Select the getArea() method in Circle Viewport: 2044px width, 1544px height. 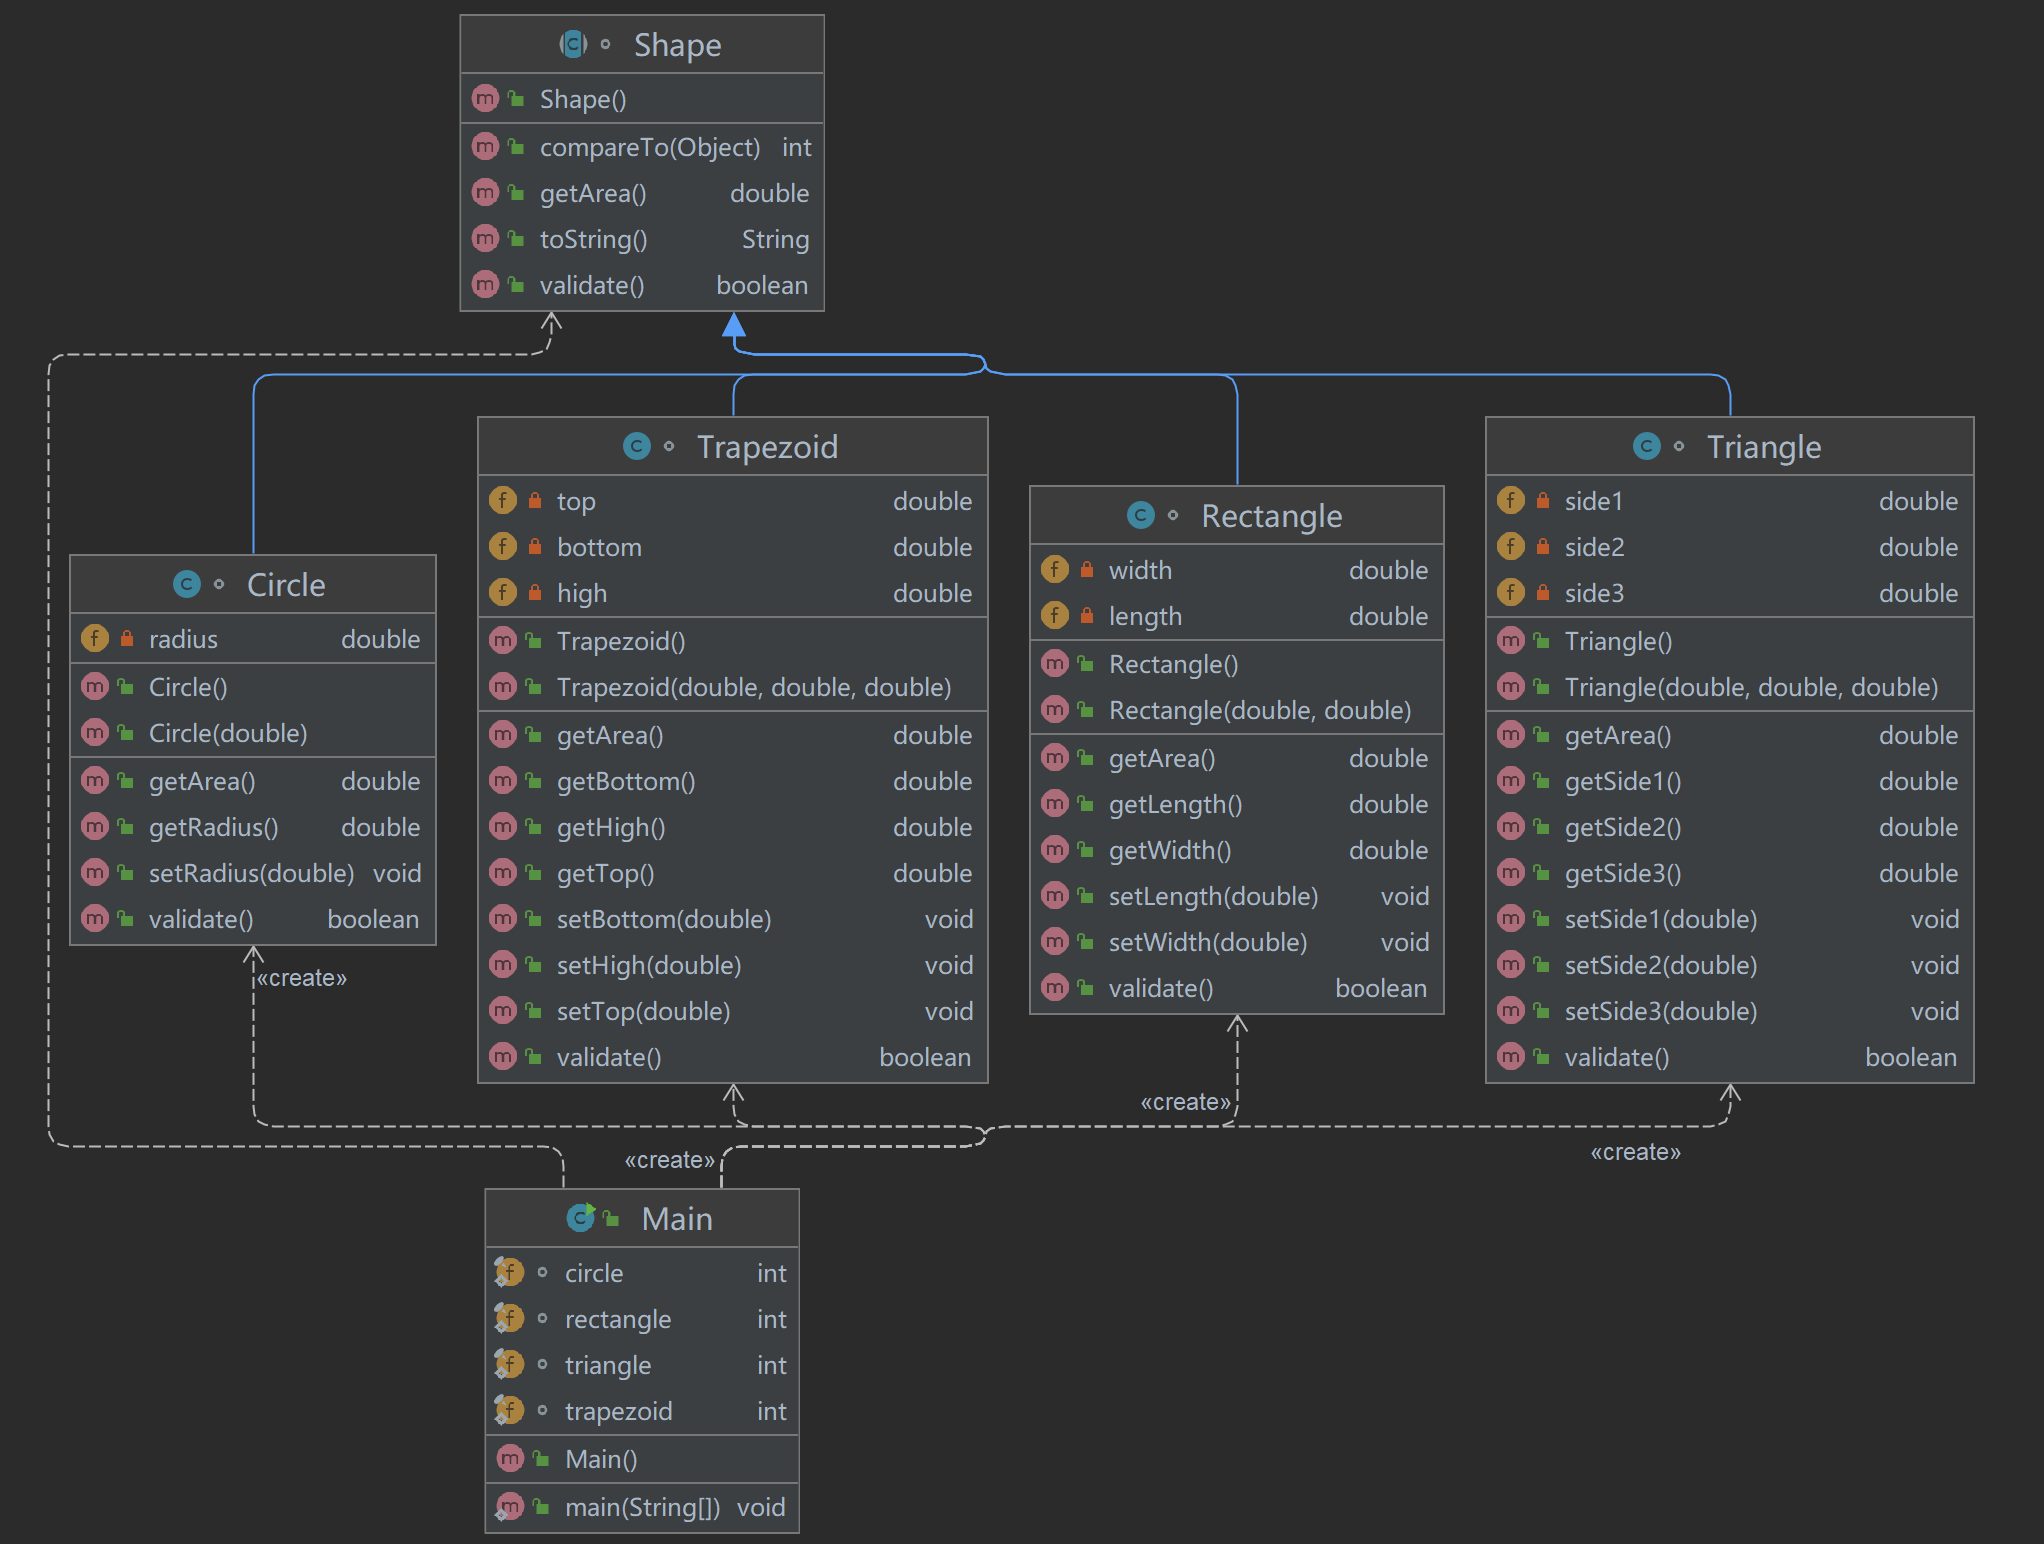point(202,781)
